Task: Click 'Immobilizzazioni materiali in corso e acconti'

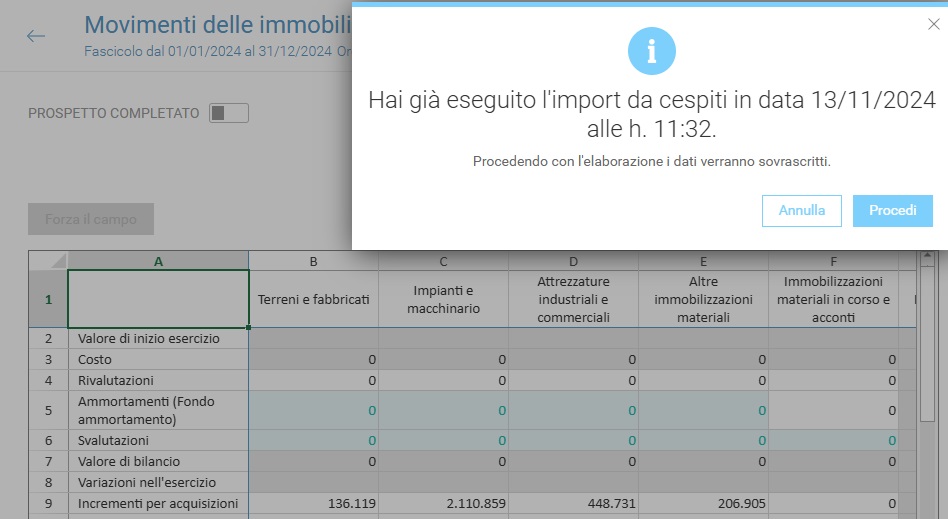Action: pos(833,299)
